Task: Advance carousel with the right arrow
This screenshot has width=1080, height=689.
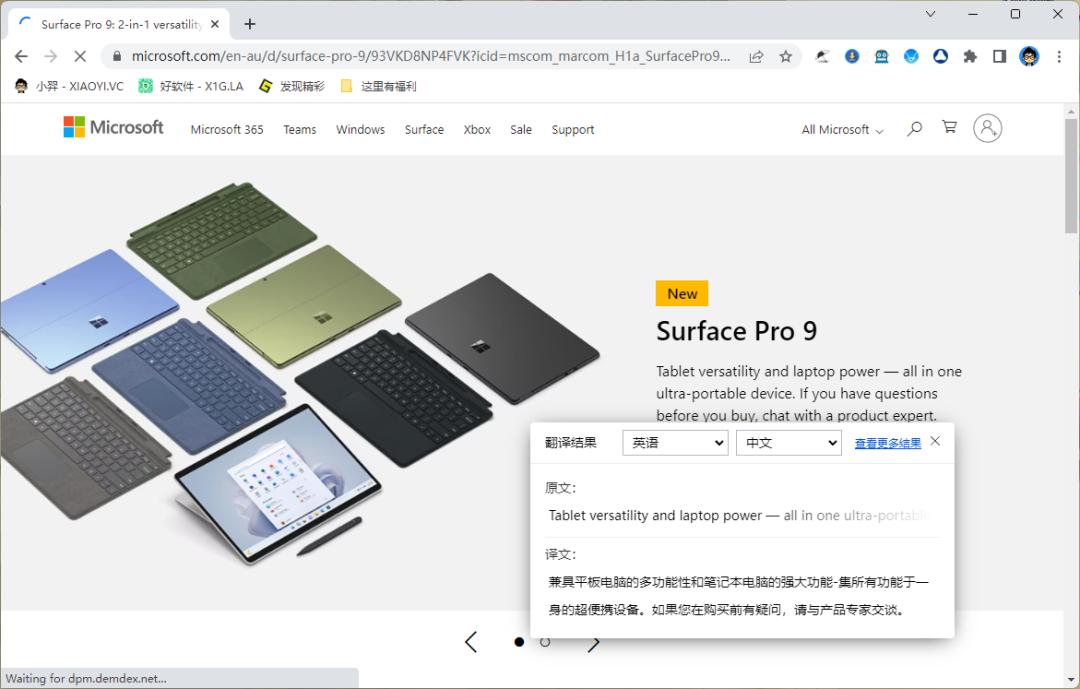Action: (594, 642)
